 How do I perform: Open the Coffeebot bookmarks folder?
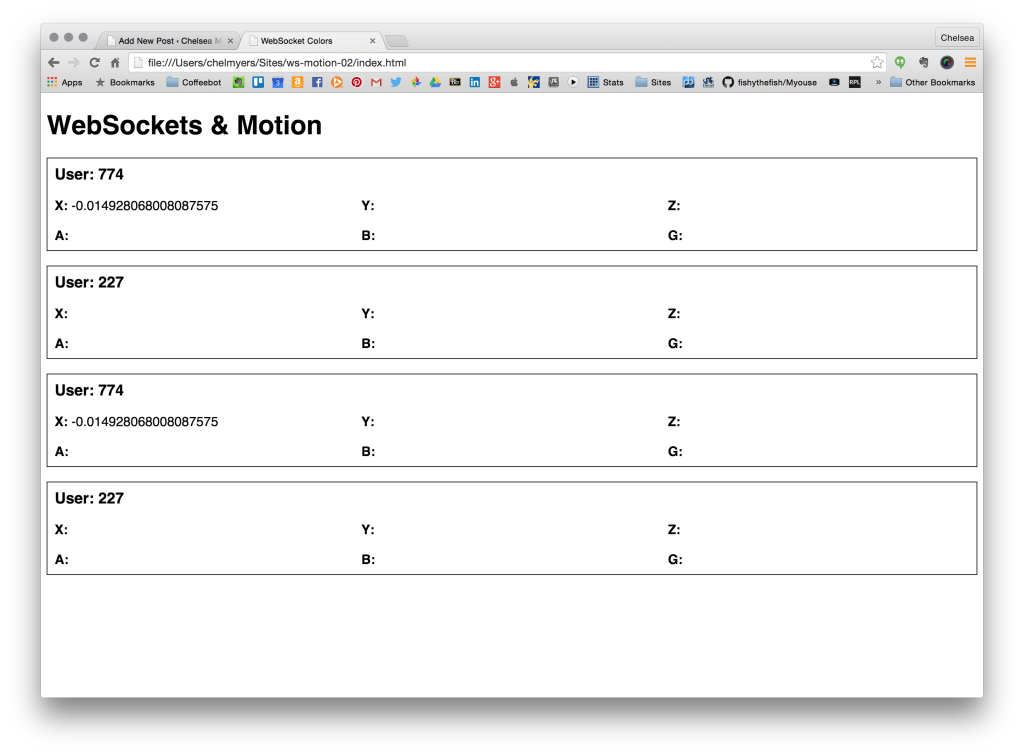tap(194, 82)
